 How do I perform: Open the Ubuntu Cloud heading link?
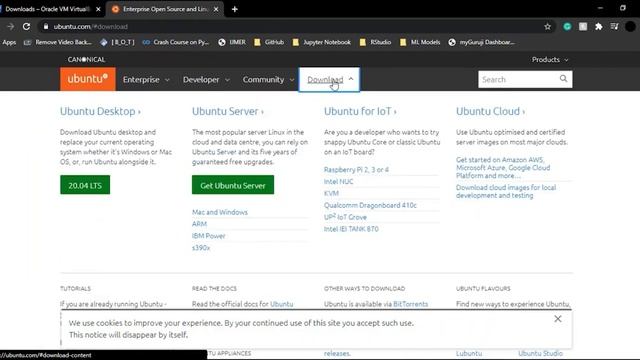490,111
